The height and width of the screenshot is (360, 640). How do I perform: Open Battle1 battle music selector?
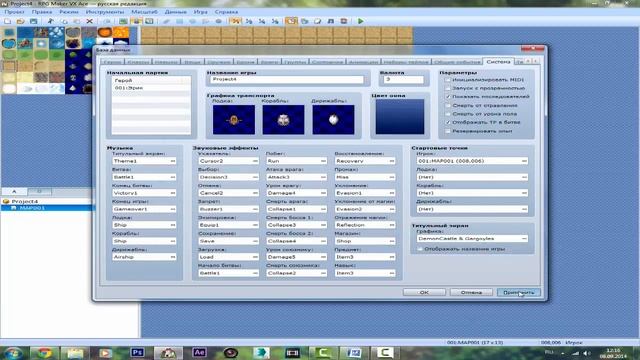(x=144, y=177)
